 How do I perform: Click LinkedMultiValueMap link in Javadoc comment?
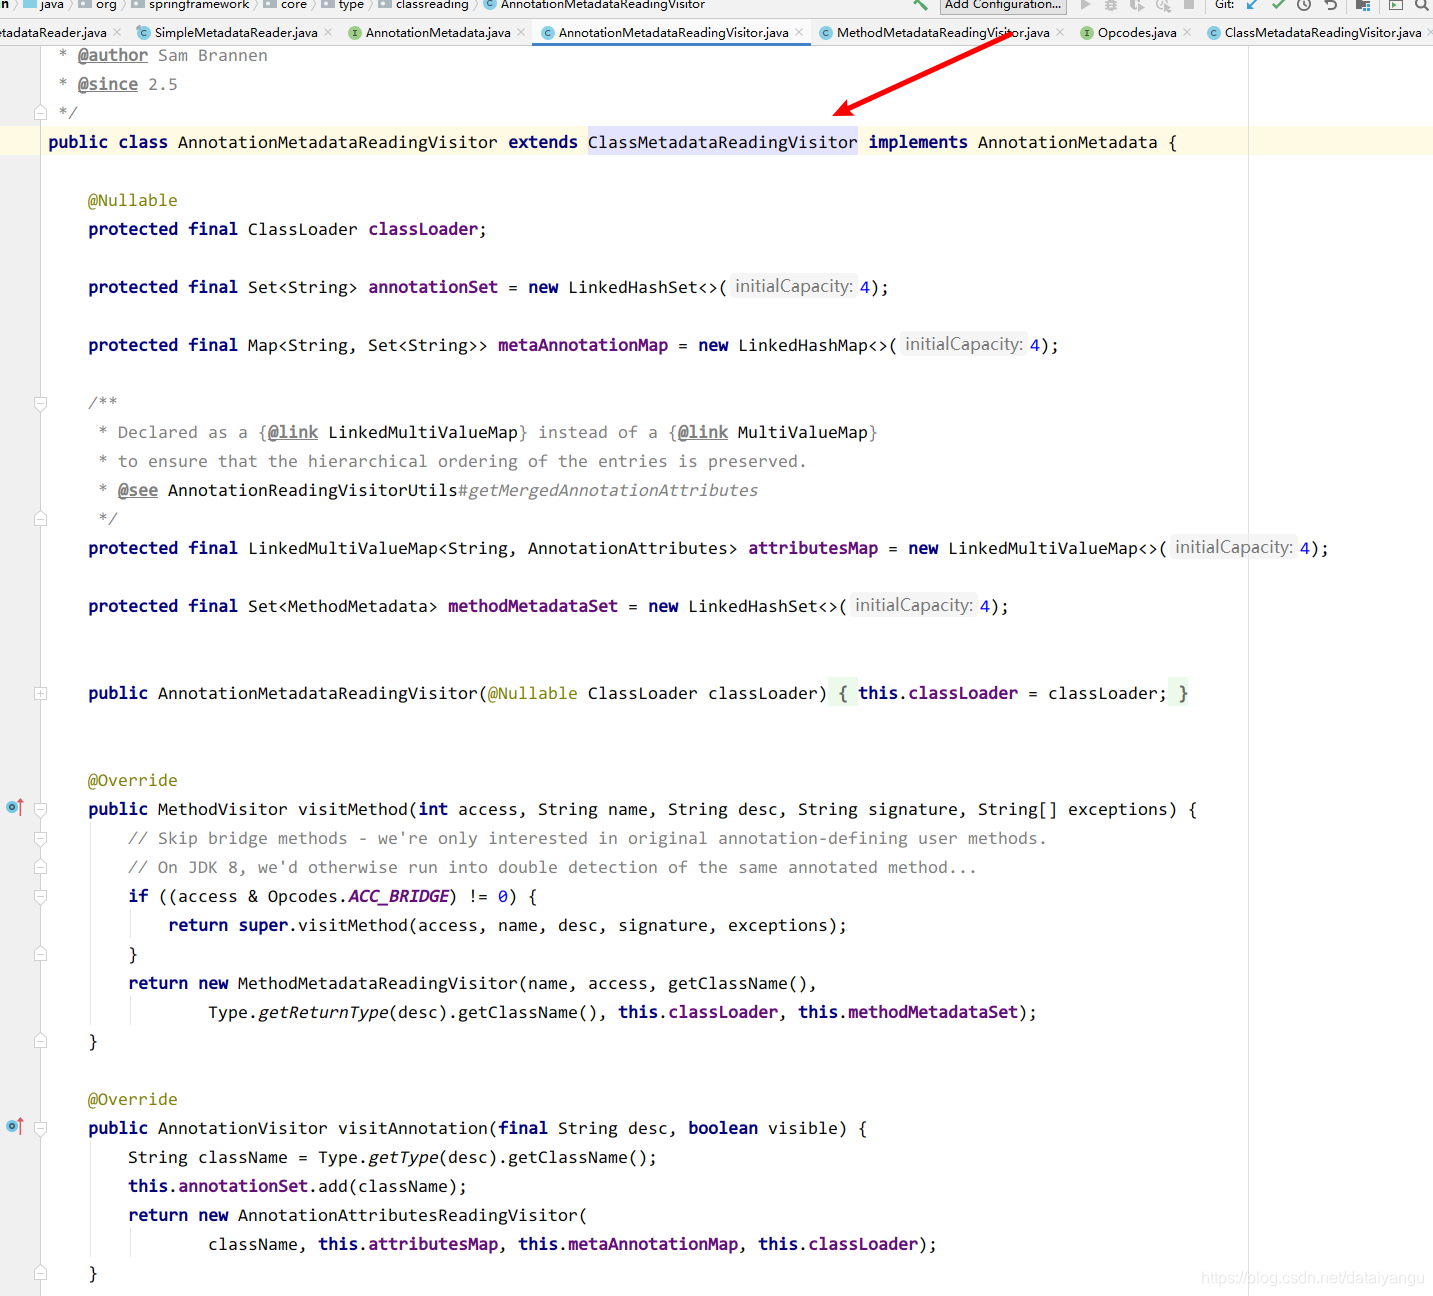pos(423,432)
